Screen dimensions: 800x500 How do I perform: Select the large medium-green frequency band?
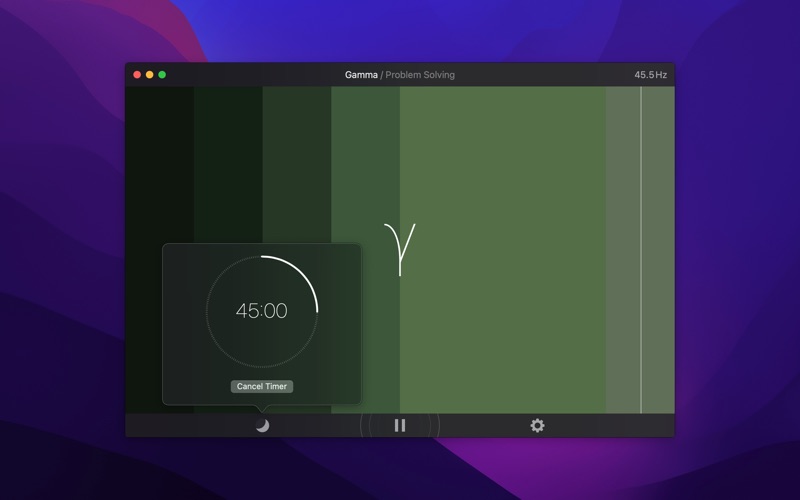[503, 250]
